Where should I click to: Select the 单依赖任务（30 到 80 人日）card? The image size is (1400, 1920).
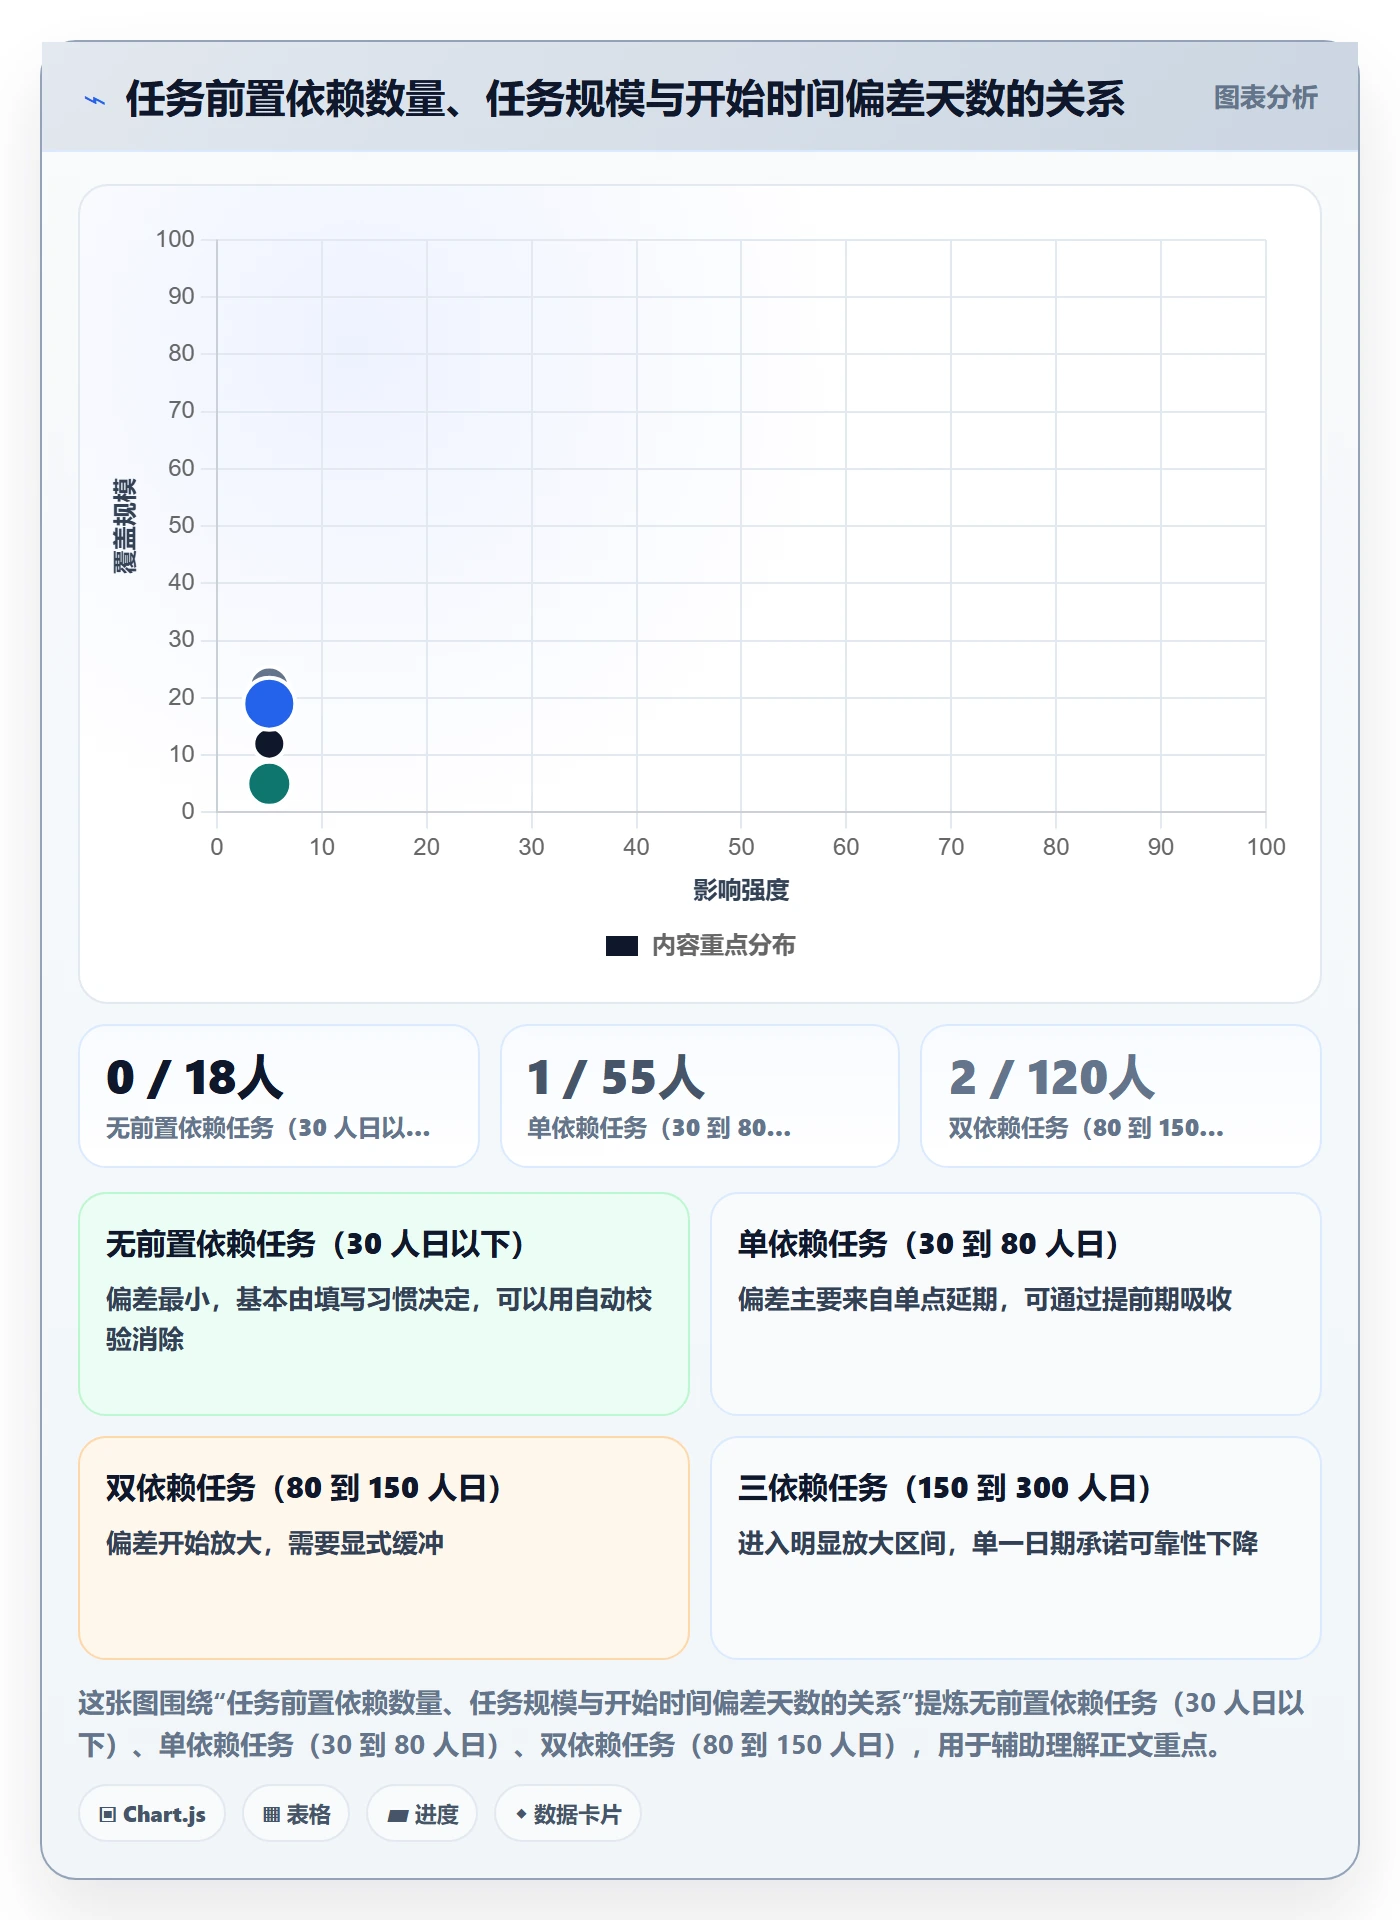tap(1016, 1303)
